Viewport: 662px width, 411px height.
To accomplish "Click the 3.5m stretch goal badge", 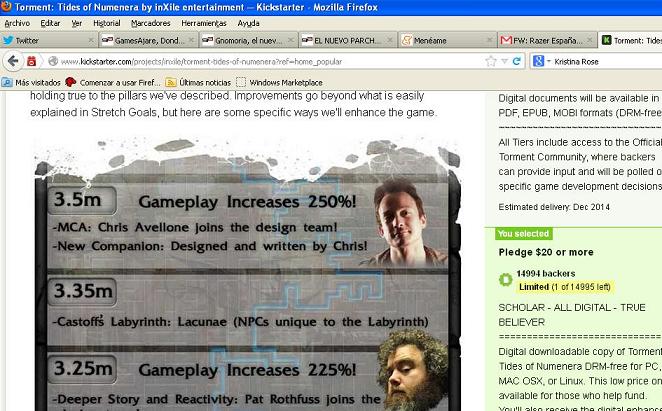I will (82, 200).
